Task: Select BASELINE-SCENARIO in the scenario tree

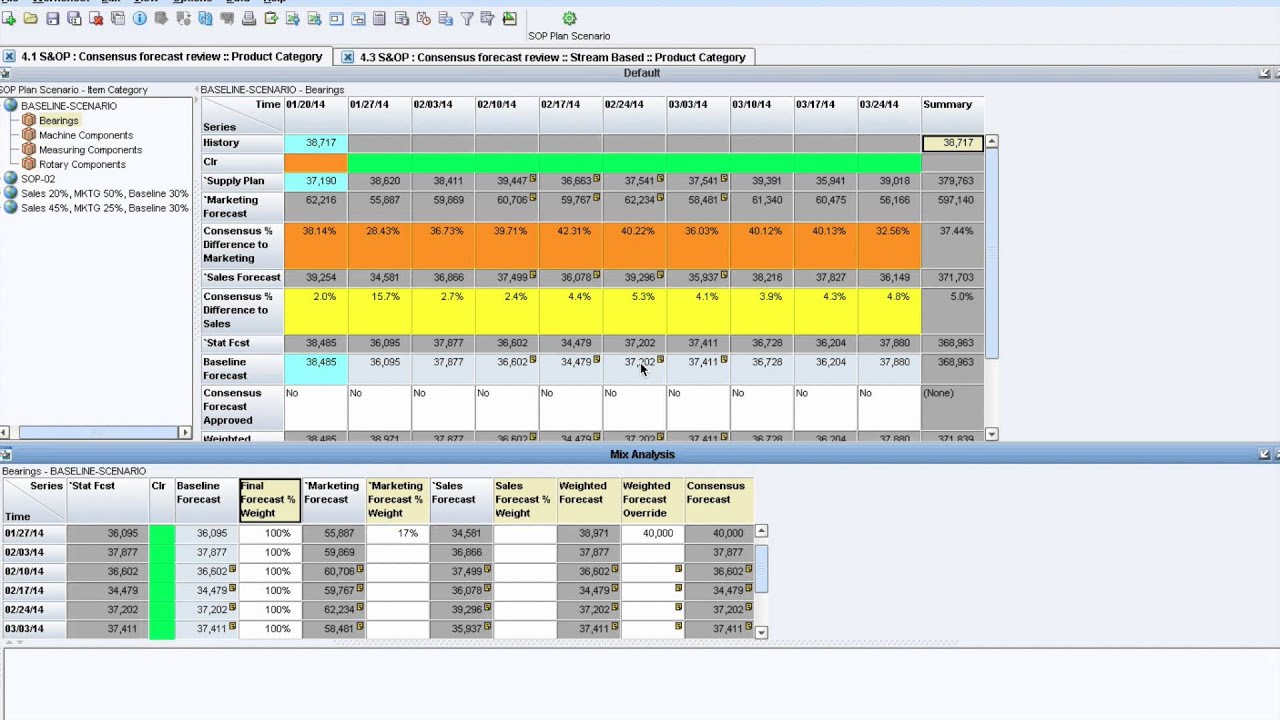Action: tap(68, 106)
